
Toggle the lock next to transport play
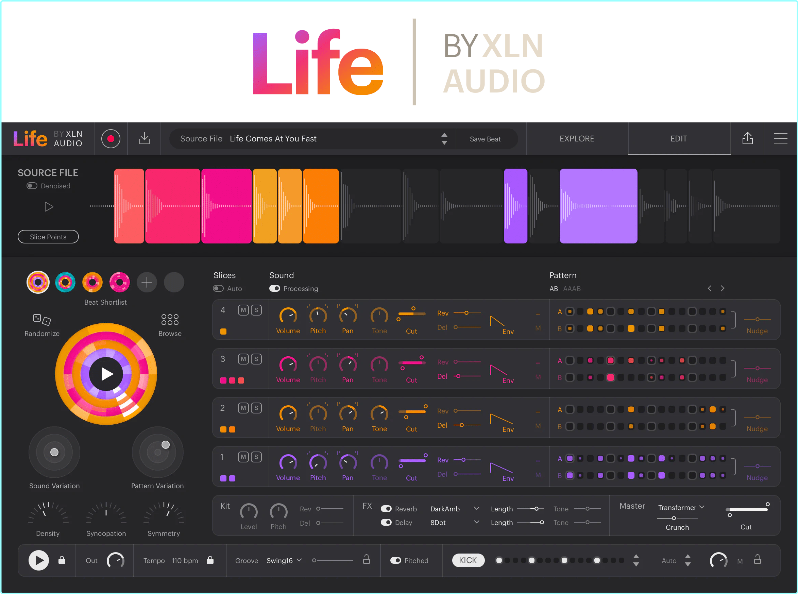click(62, 560)
